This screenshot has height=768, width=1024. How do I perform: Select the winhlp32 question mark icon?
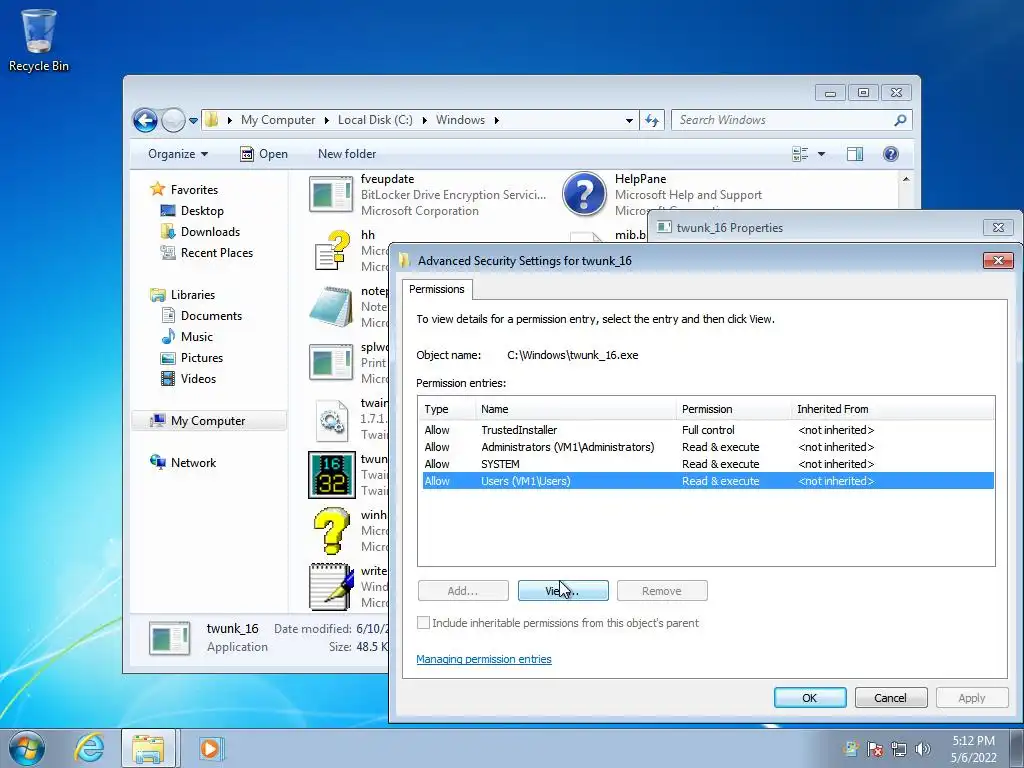click(x=331, y=531)
